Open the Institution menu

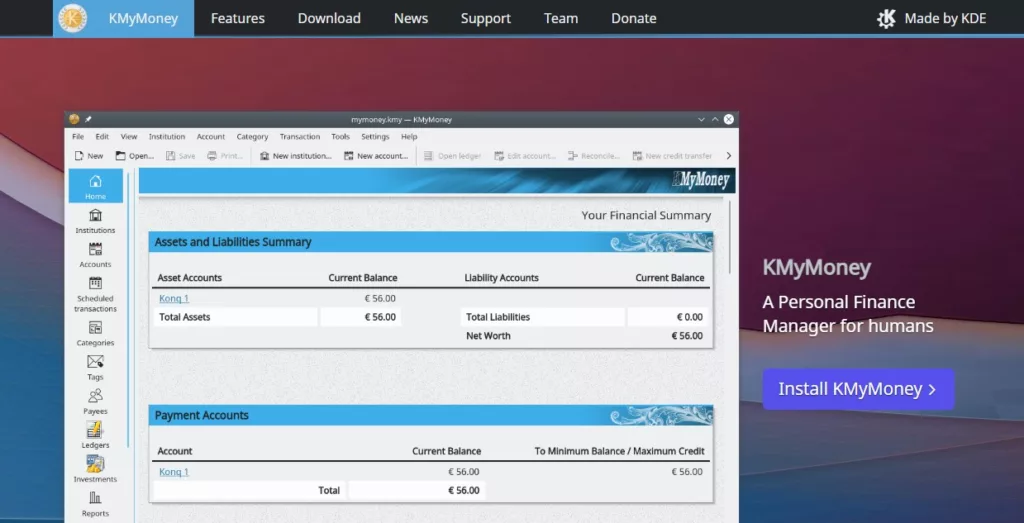(167, 136)
